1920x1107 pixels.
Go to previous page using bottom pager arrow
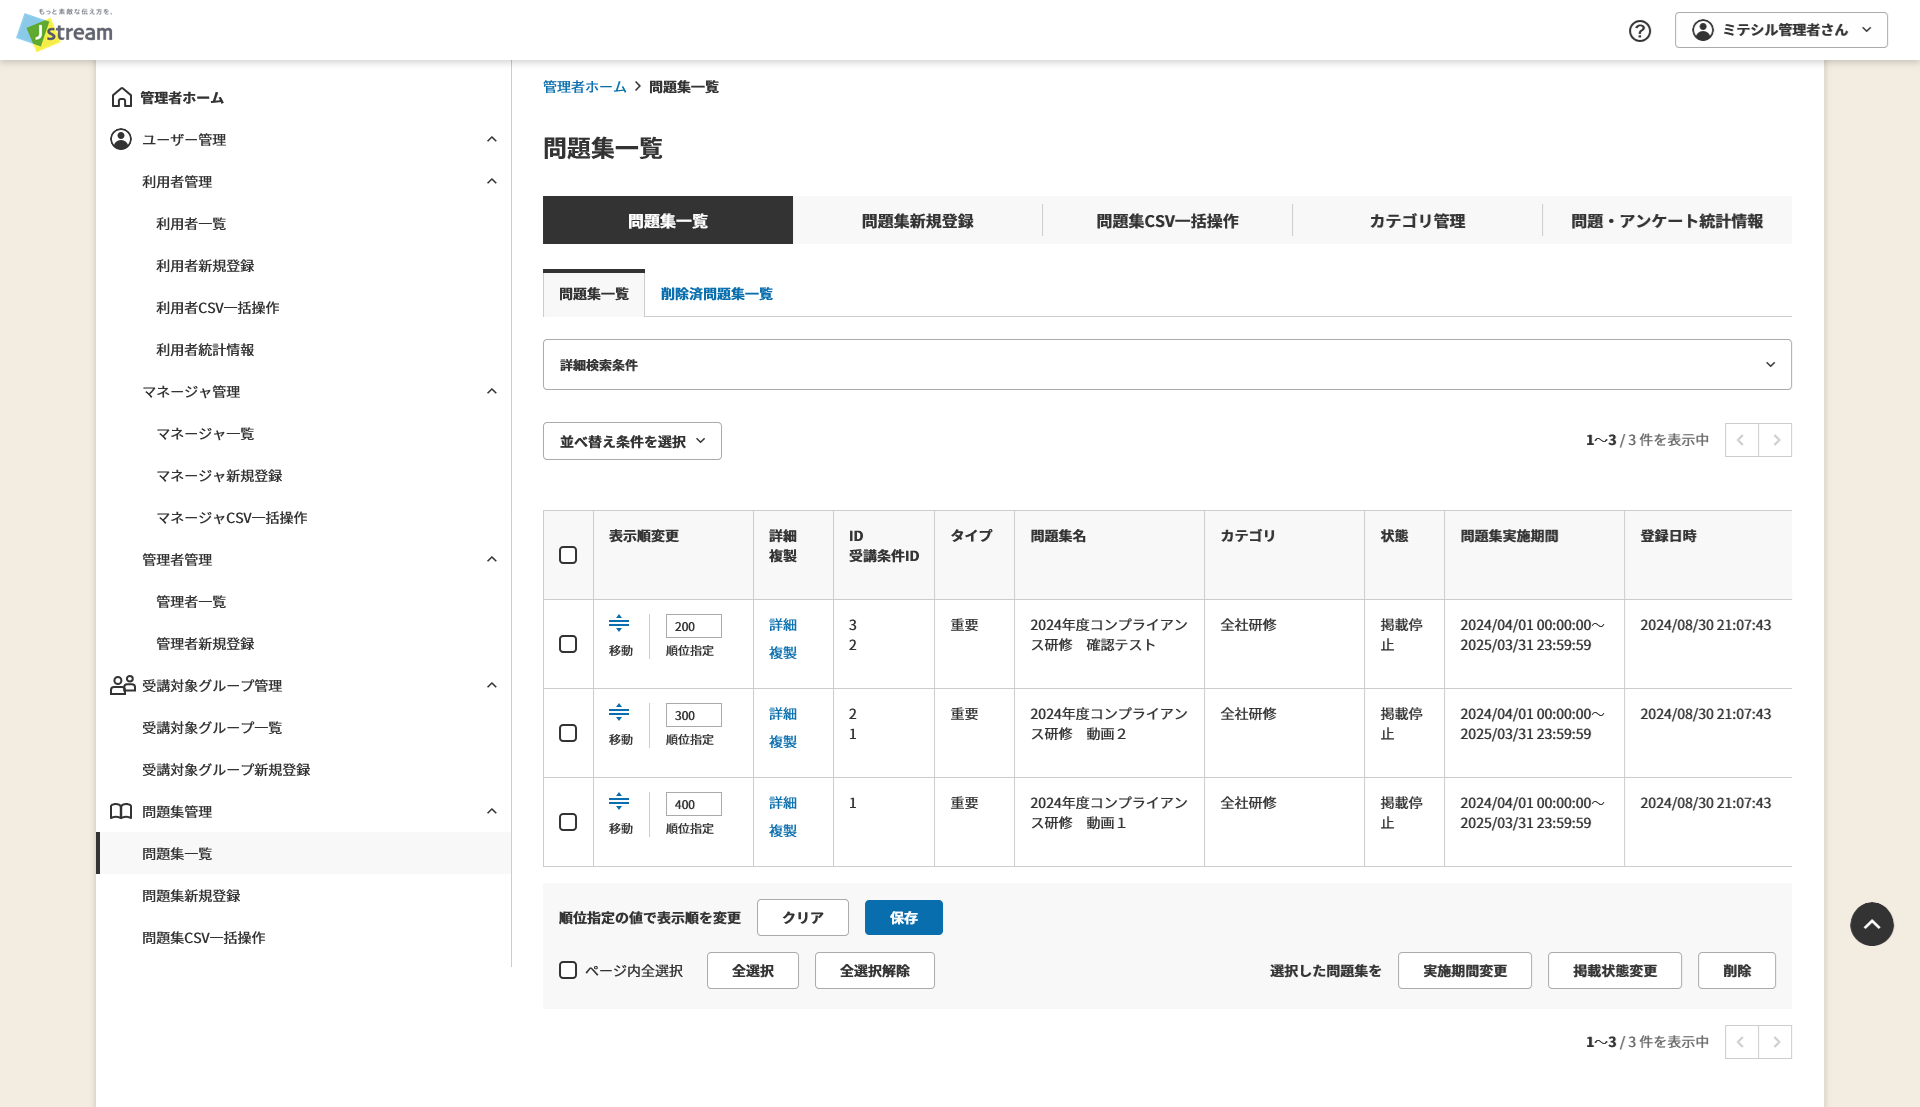click(x=1741, y=1042)
